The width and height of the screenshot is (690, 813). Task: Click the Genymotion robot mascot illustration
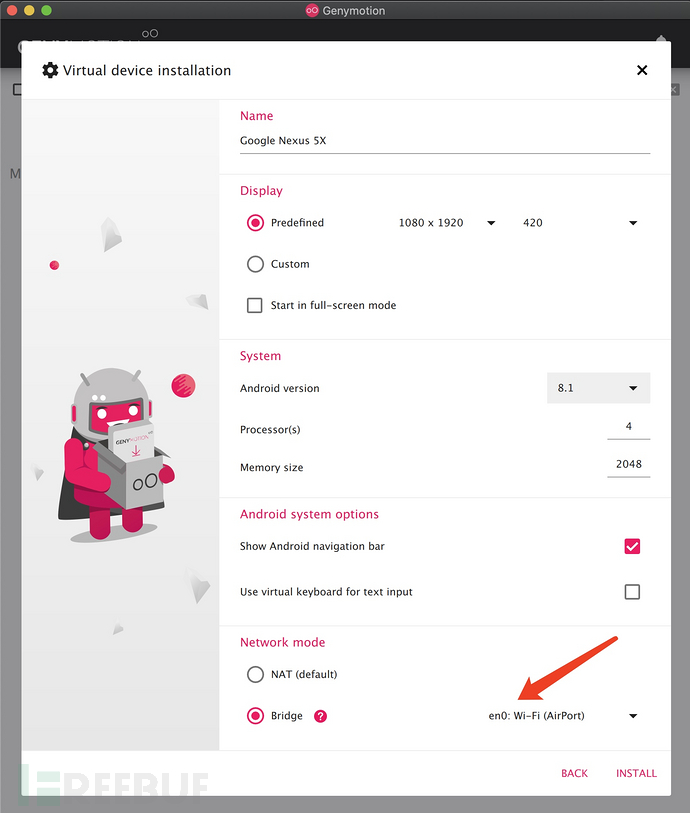116,455
